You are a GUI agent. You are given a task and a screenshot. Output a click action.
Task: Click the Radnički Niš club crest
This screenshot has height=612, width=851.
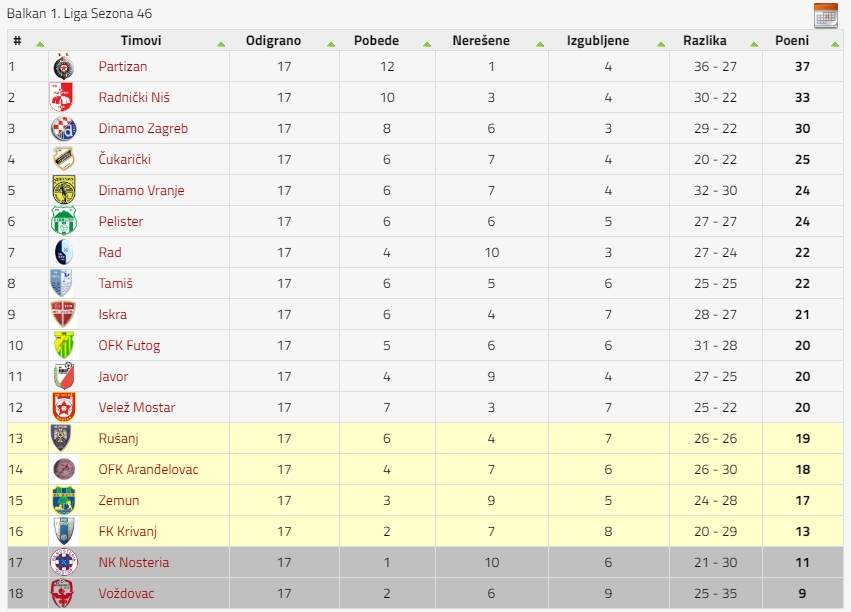point(61,97)
